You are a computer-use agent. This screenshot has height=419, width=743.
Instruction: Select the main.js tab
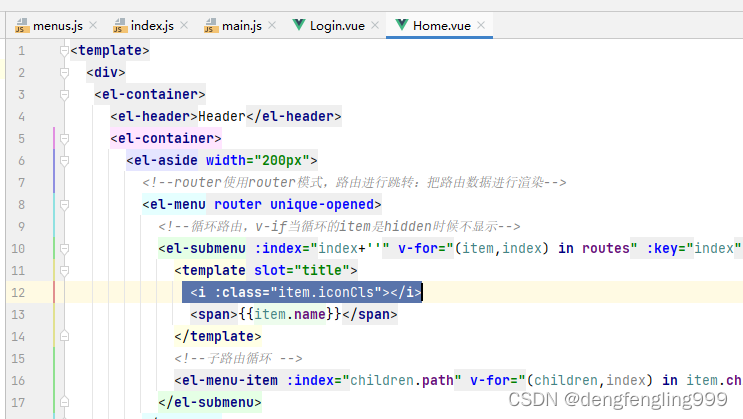242,26
